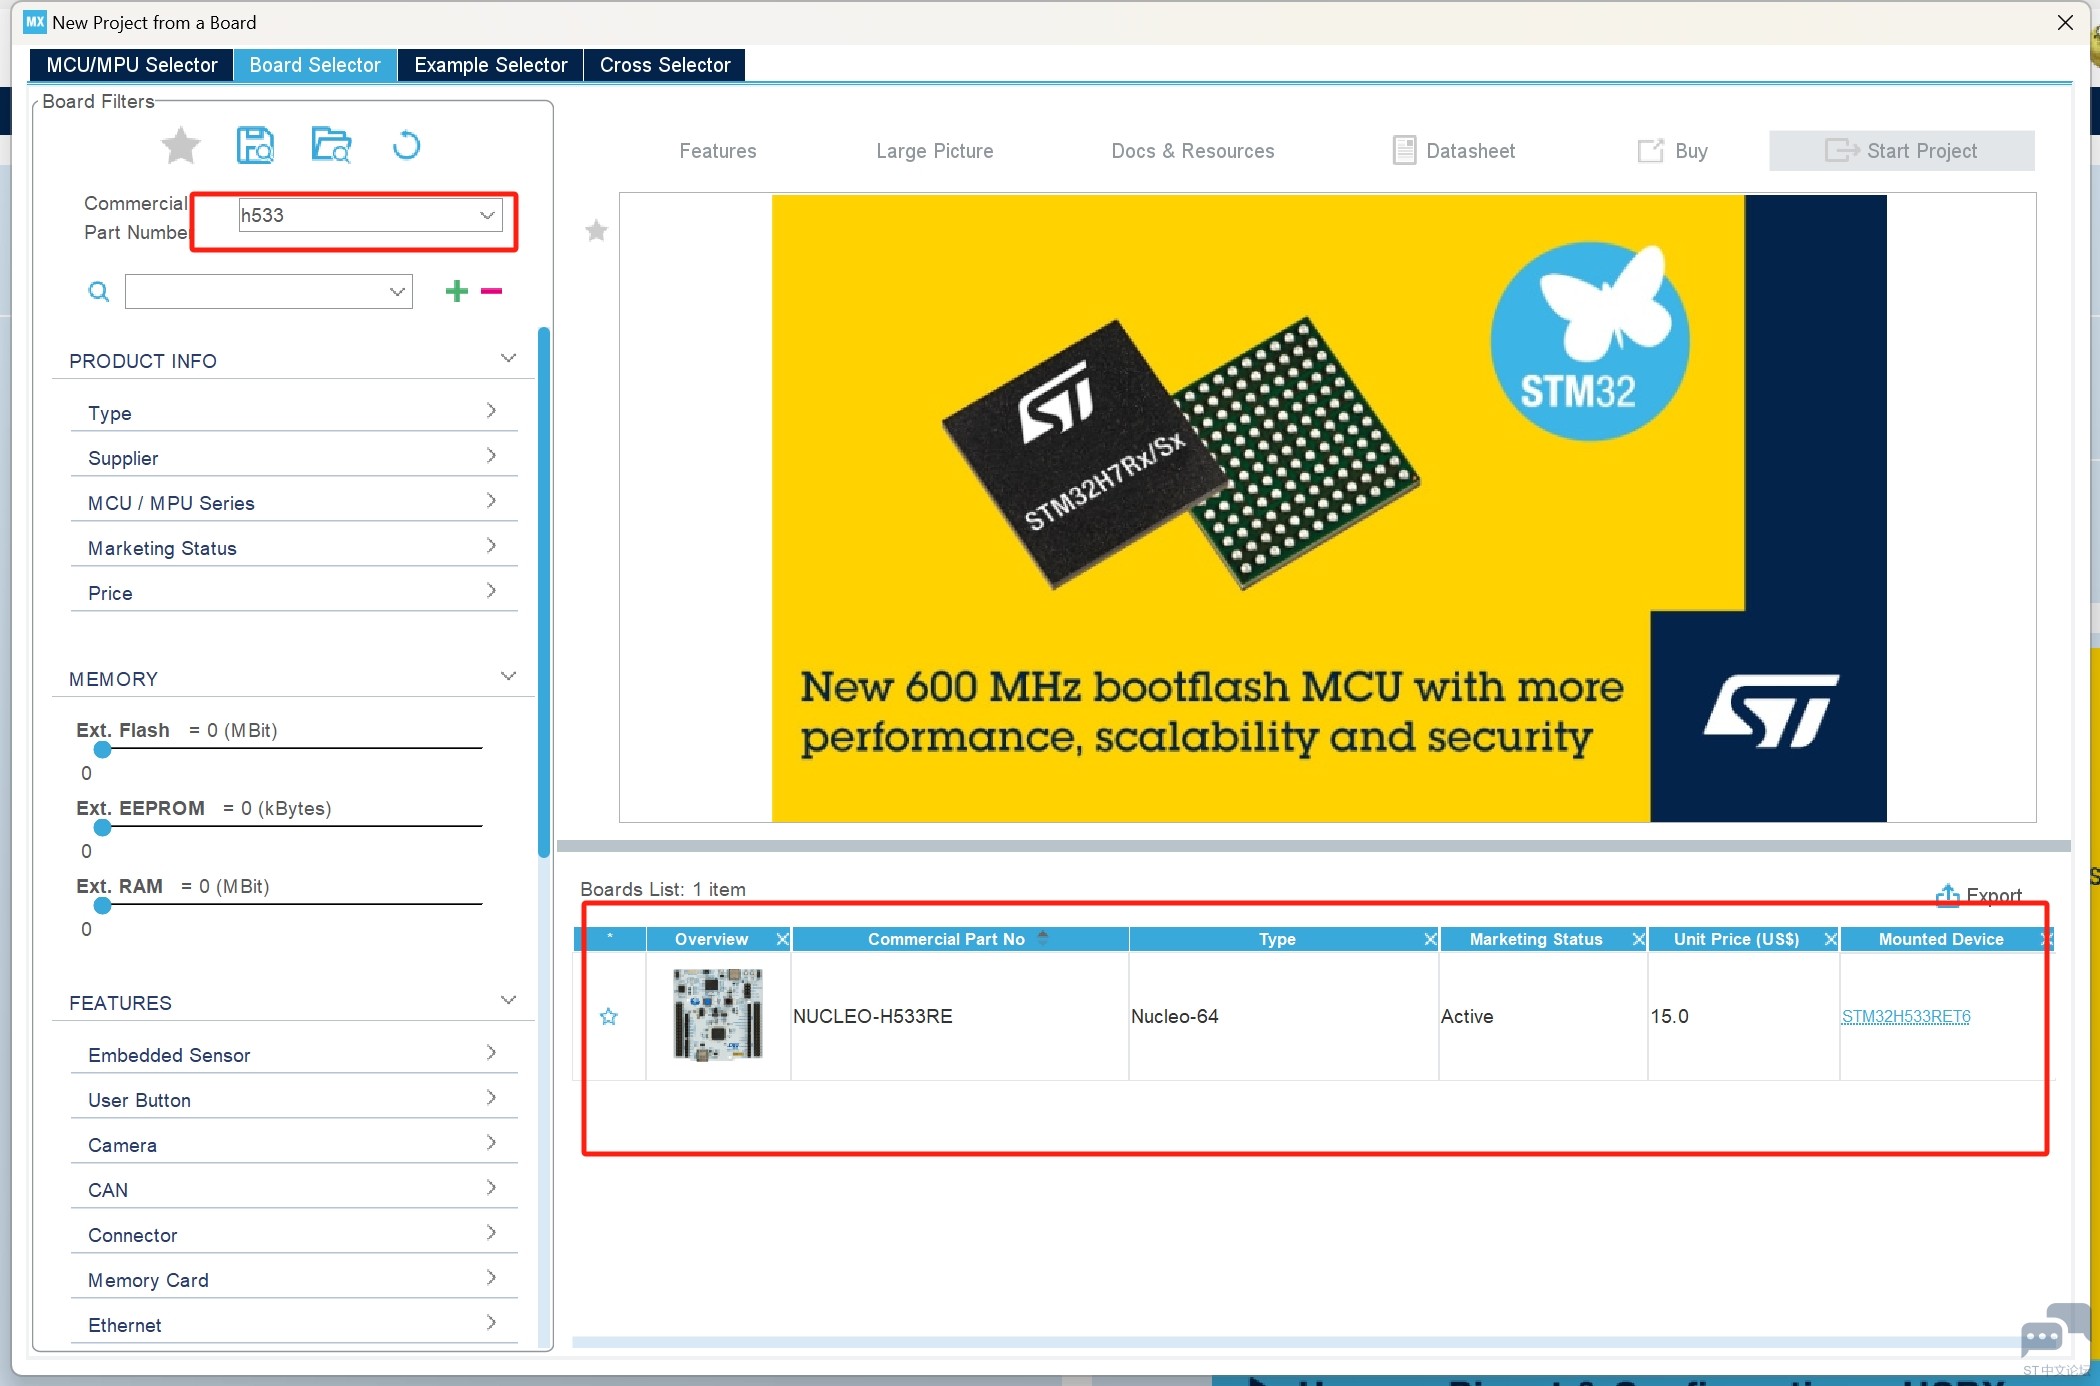The image size is (2100, 1386).
Task: Click the Start Project button
Action: pos(1902,151)
